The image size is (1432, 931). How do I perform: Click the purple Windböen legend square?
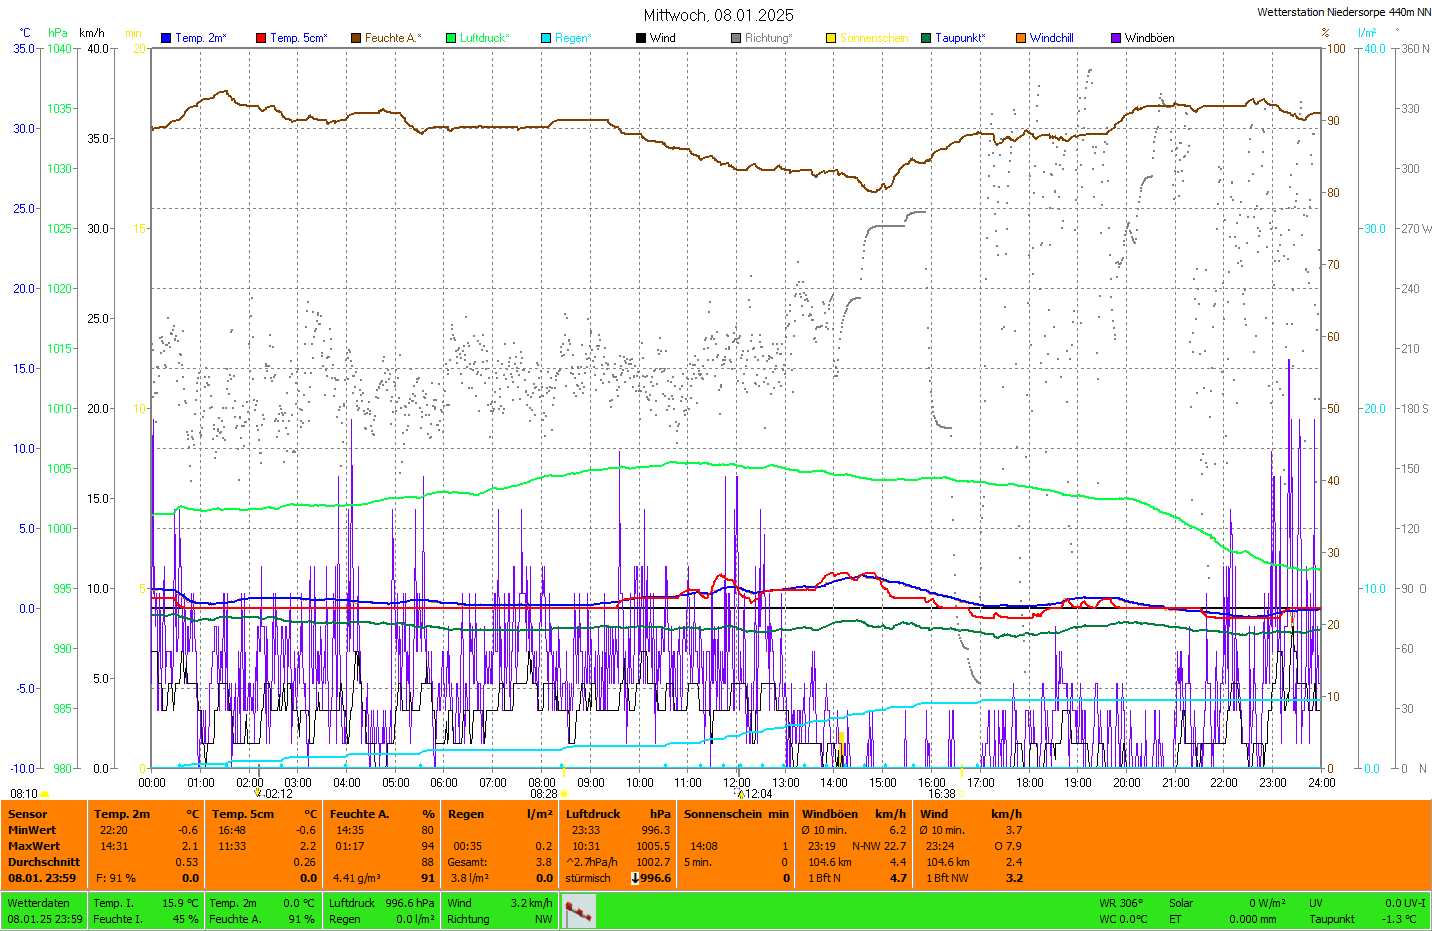point(1116,38)
